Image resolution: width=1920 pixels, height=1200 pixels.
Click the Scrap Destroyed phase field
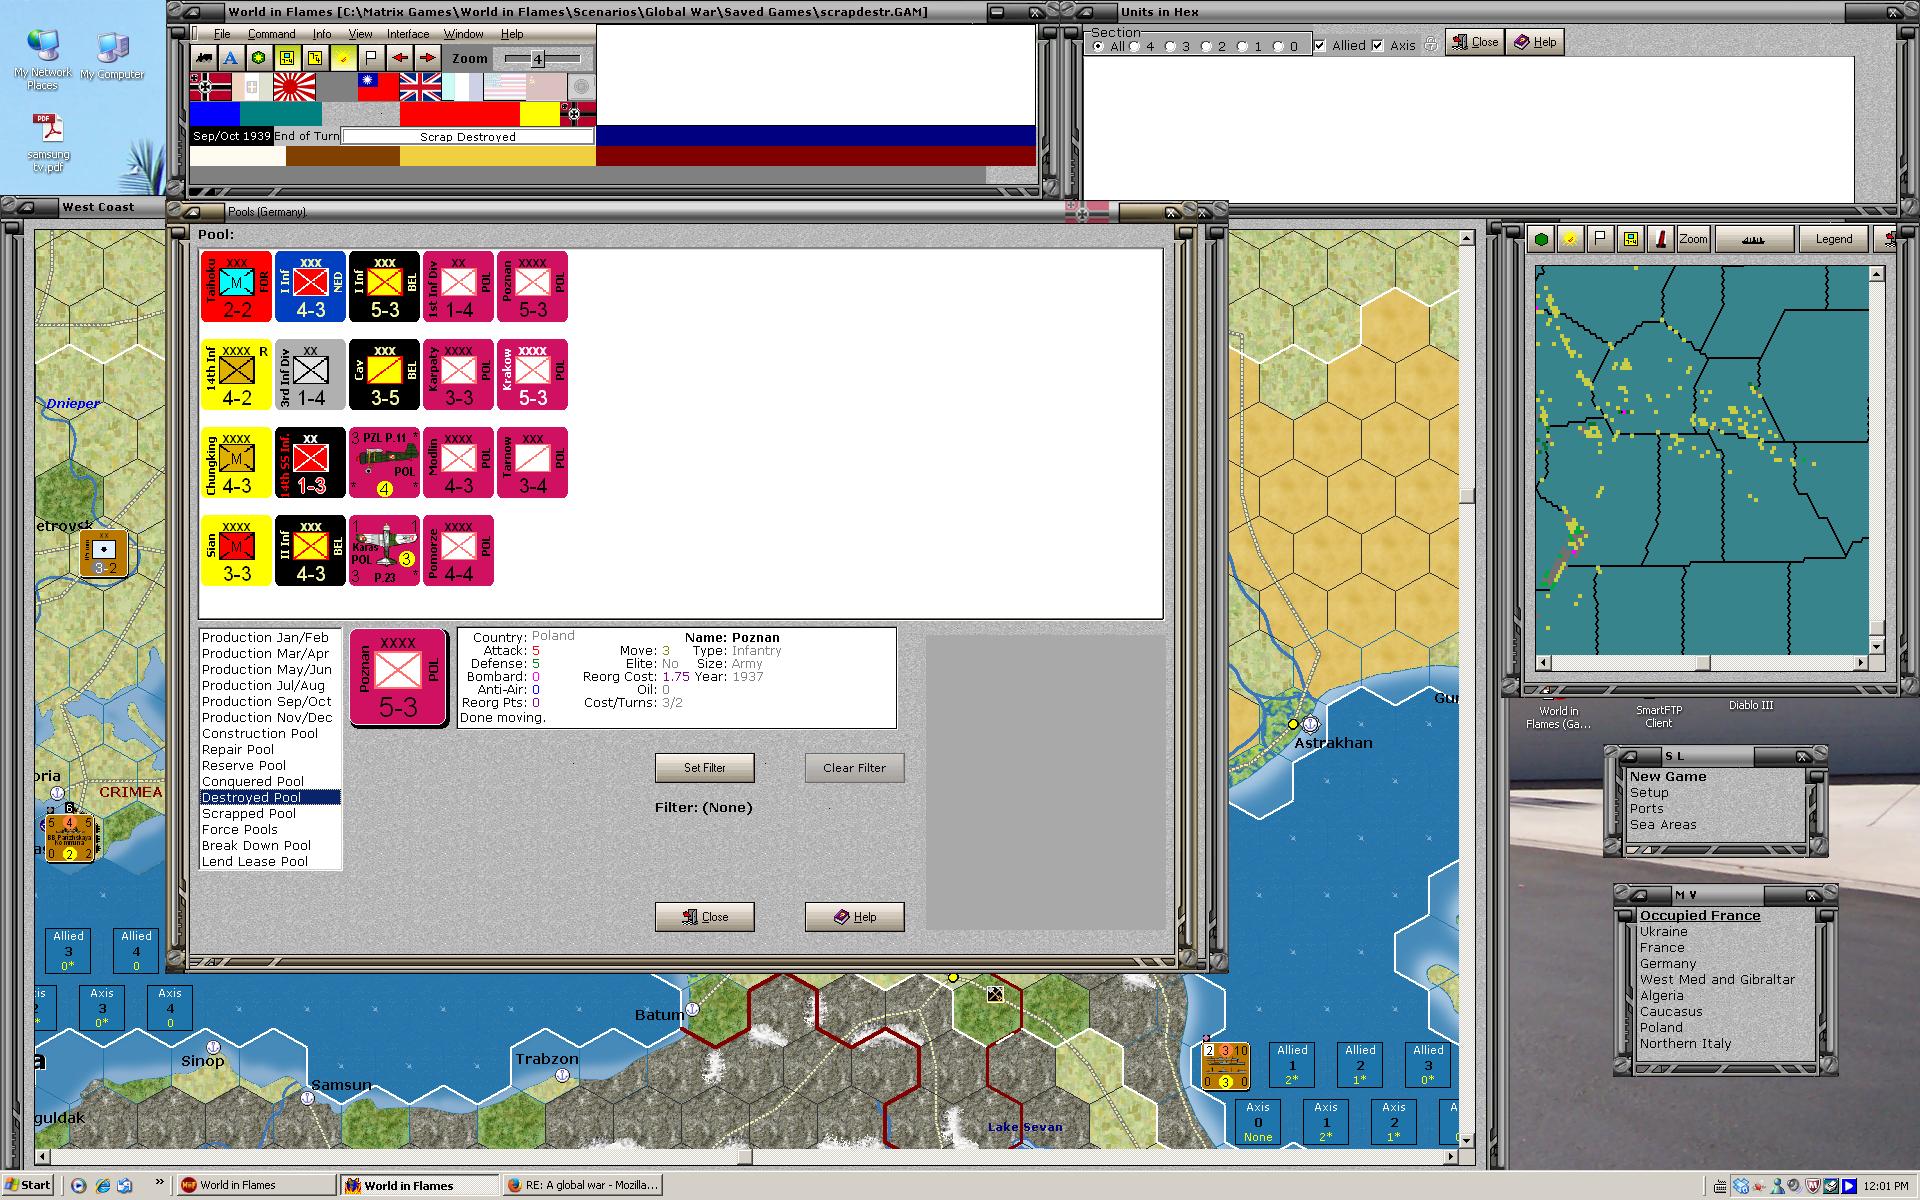[468, 137]
